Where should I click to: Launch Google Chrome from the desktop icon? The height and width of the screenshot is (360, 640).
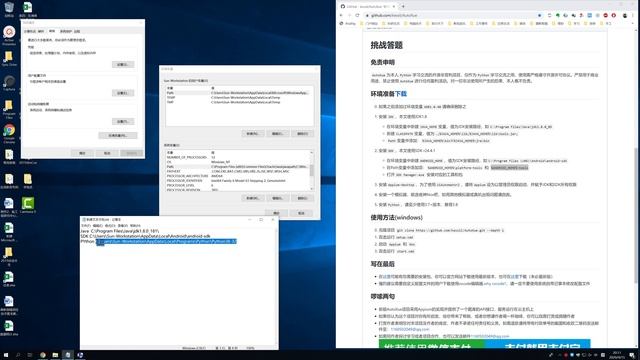(9, 133)
